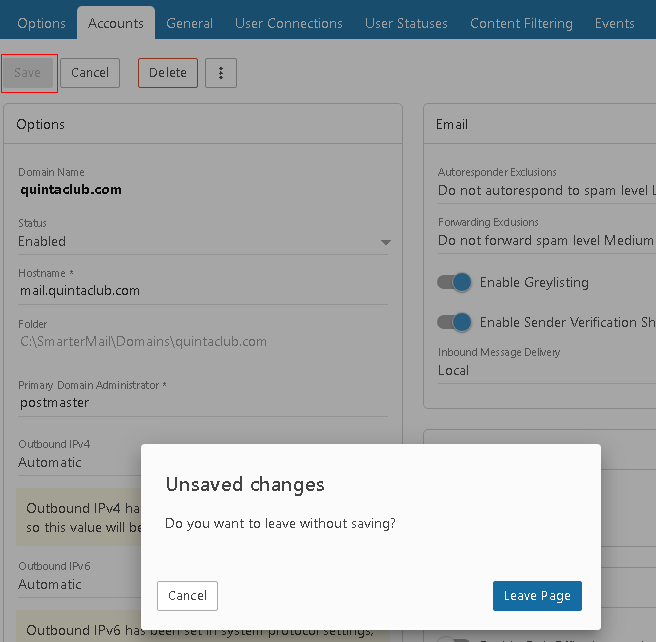Switch to the General tab
Screen dimensions: 656x642
189,23
